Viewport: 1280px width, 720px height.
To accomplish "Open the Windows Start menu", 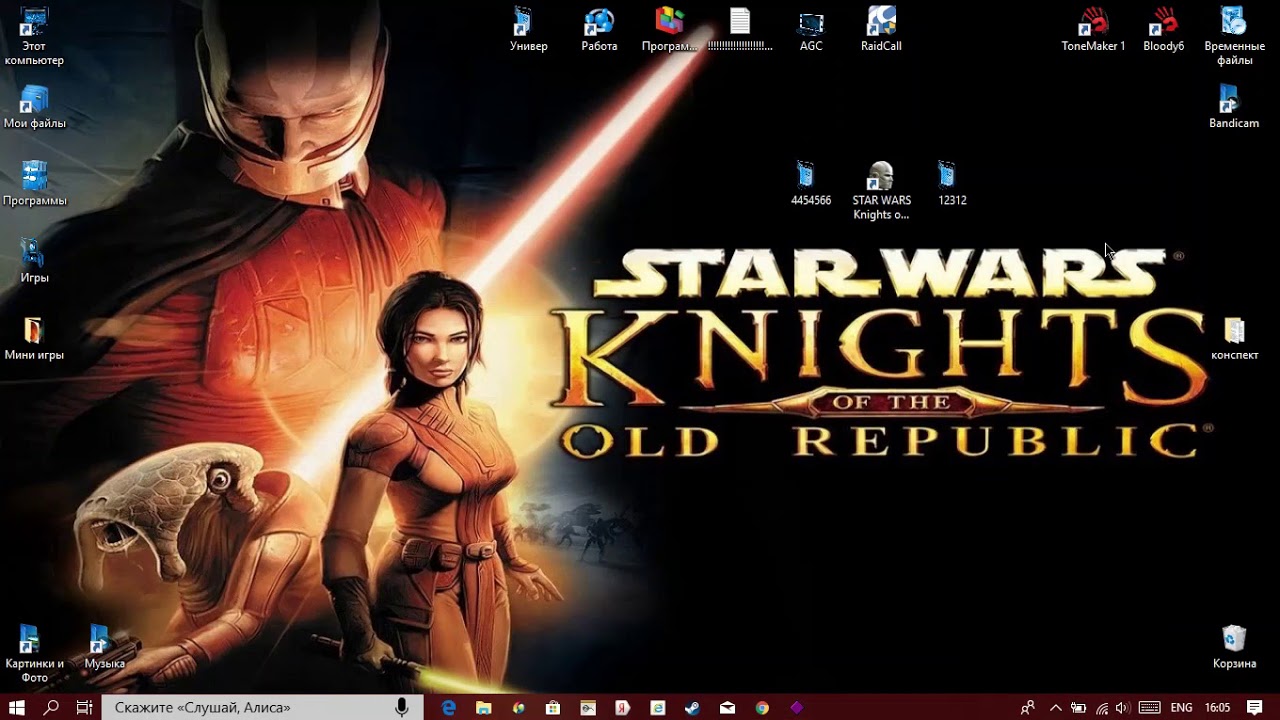I will click(17, 707).
